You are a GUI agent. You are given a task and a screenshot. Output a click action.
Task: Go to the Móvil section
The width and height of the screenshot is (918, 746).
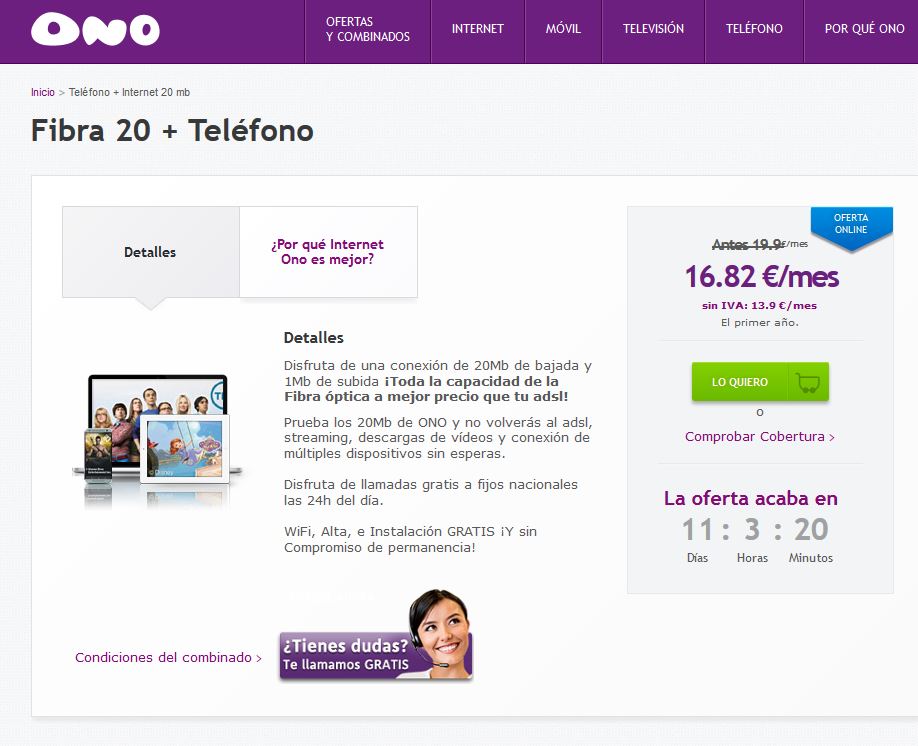563,29
